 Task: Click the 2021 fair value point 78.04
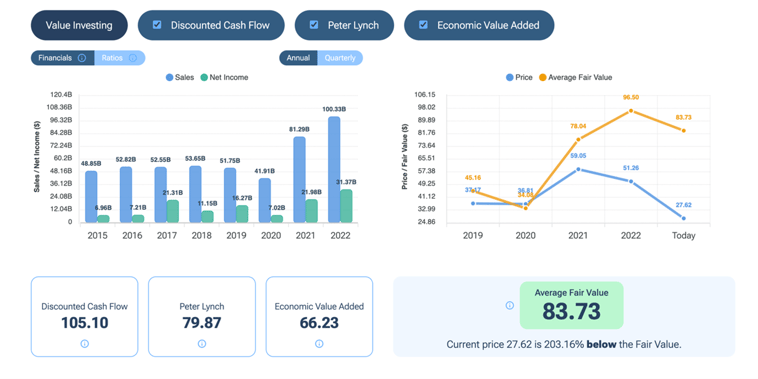578,140
